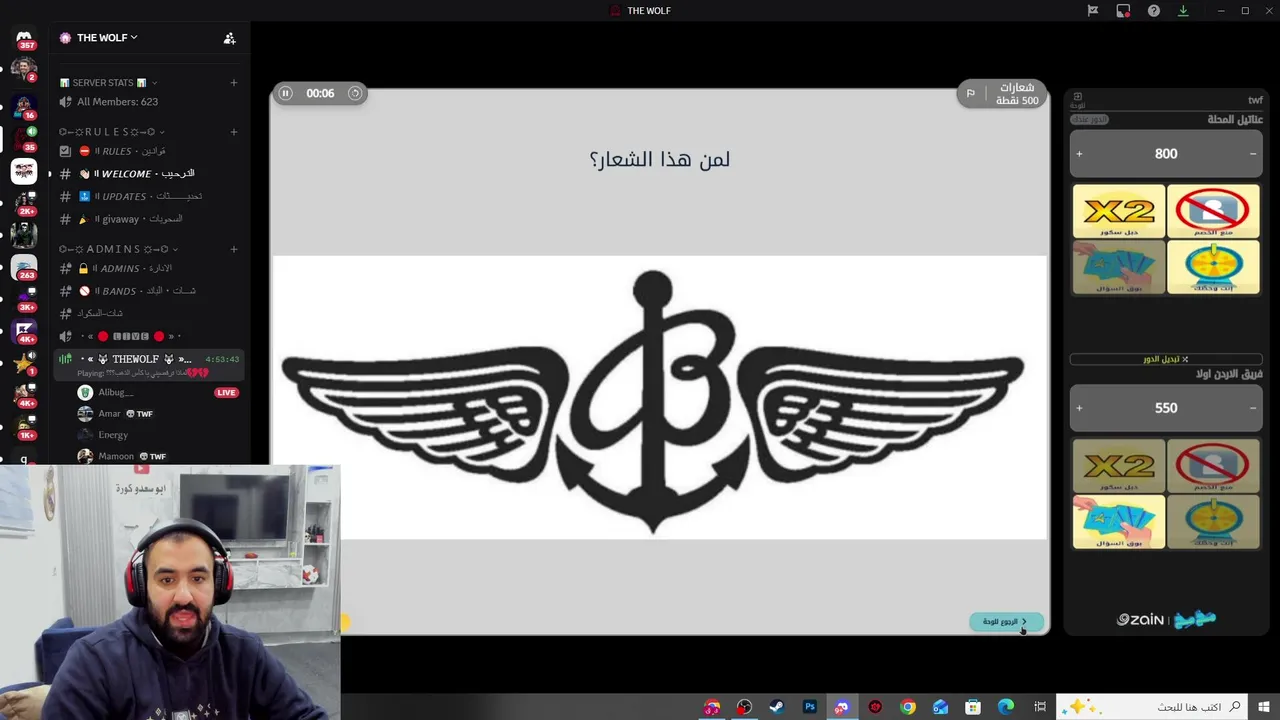Click the 550 score field
This screenshot has height=720, width=1280.
(x=1166, y=408)
